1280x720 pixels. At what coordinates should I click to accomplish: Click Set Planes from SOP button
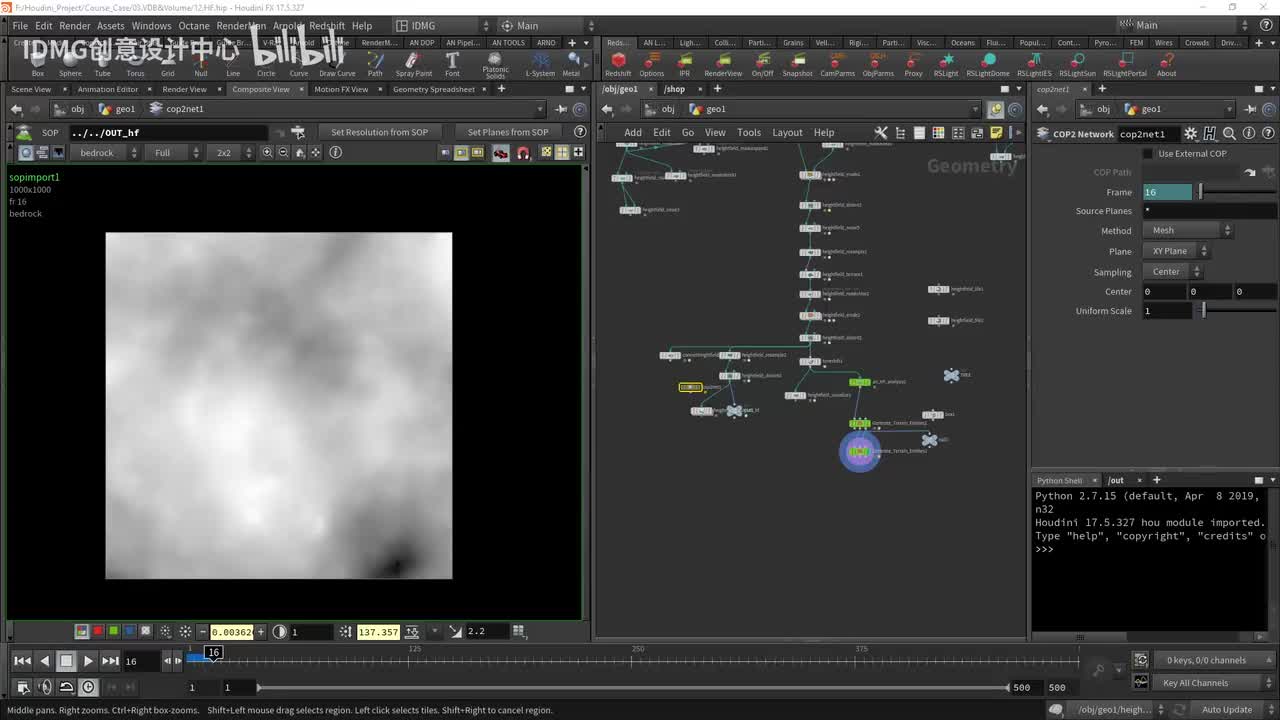click(508, 132)
